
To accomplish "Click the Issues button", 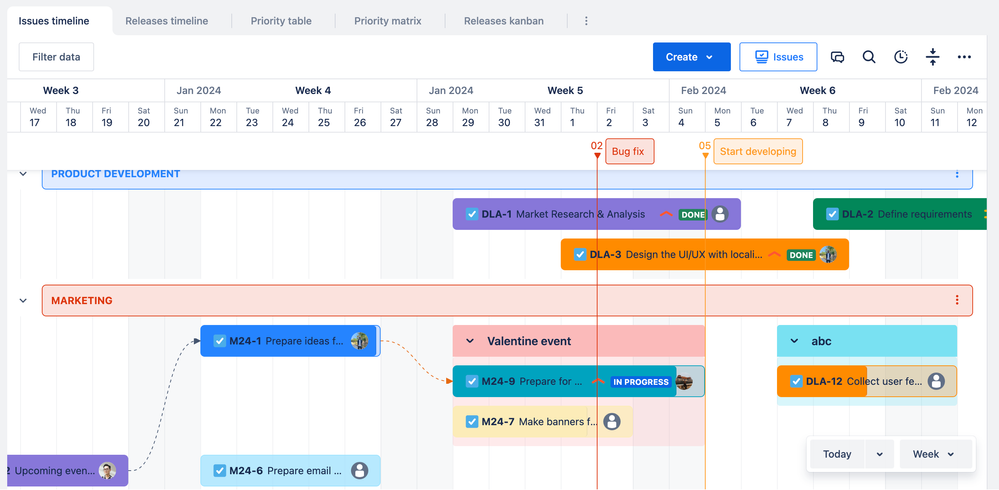I will click(x=779, y=57).
